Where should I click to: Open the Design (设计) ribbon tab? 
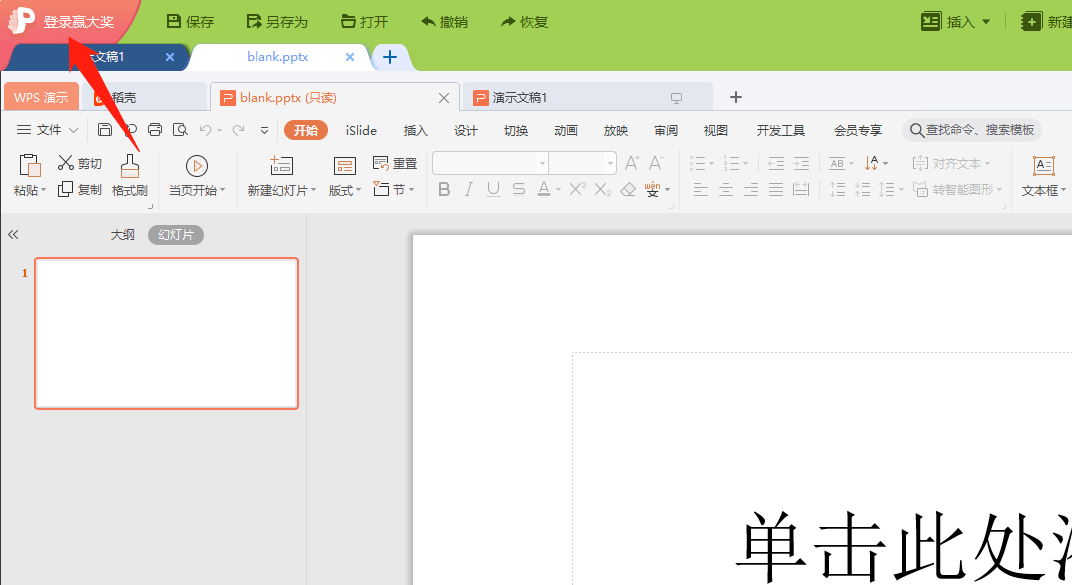coord(466,130)
